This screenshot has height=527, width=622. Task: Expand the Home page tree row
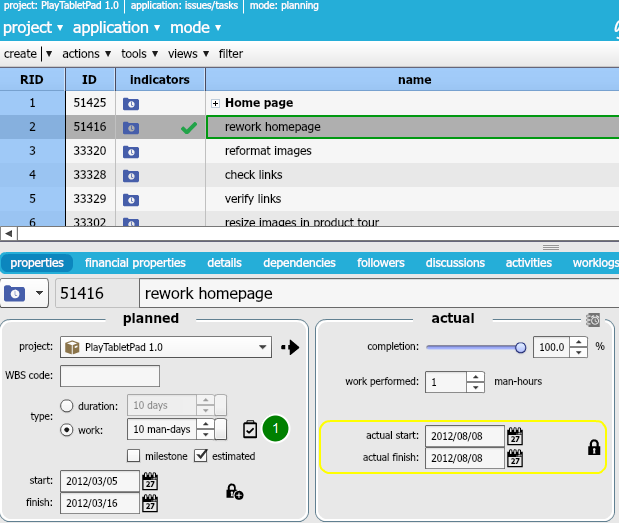coord(215,103)
